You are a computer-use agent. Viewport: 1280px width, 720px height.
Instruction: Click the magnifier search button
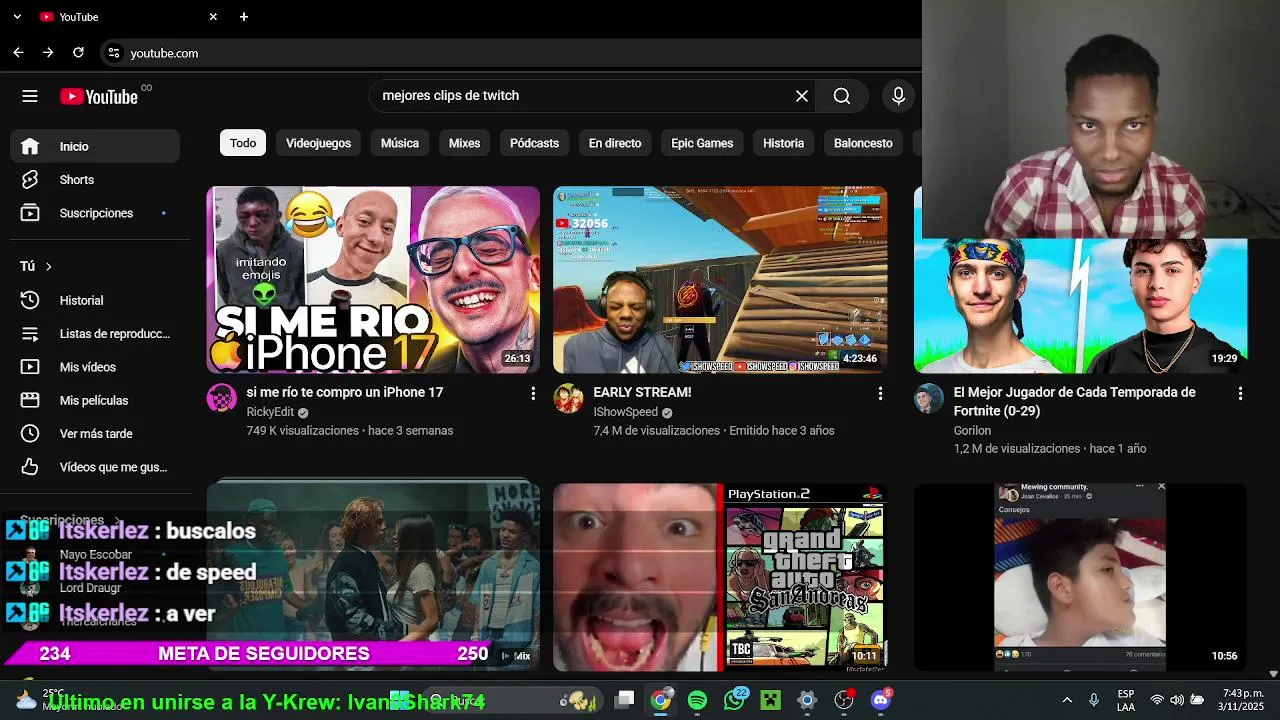click(842, 96)
